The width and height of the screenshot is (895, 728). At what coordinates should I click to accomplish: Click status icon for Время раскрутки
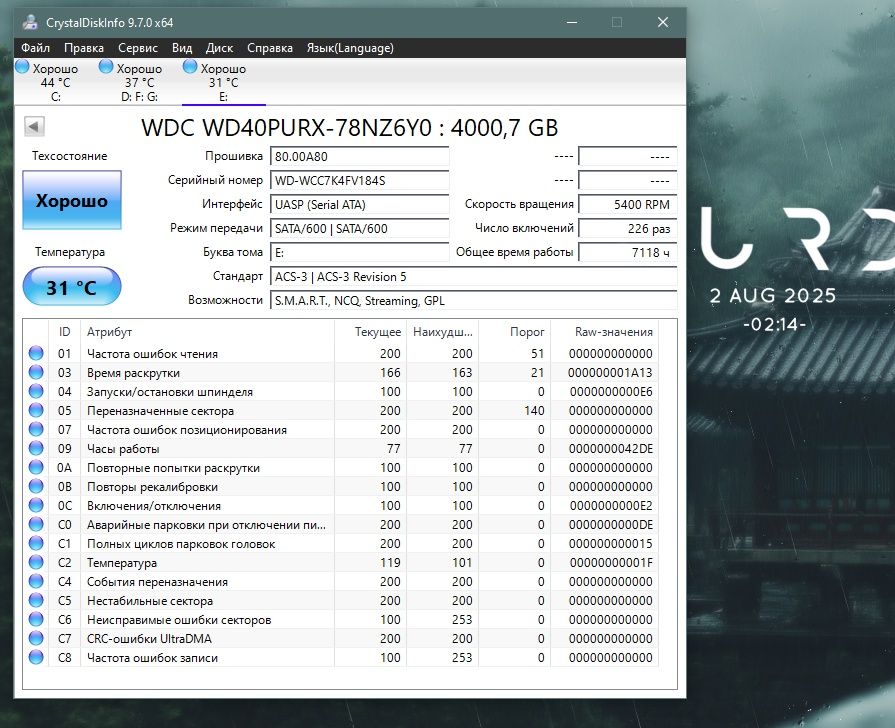pyautogui.click(x=36, y=372)
